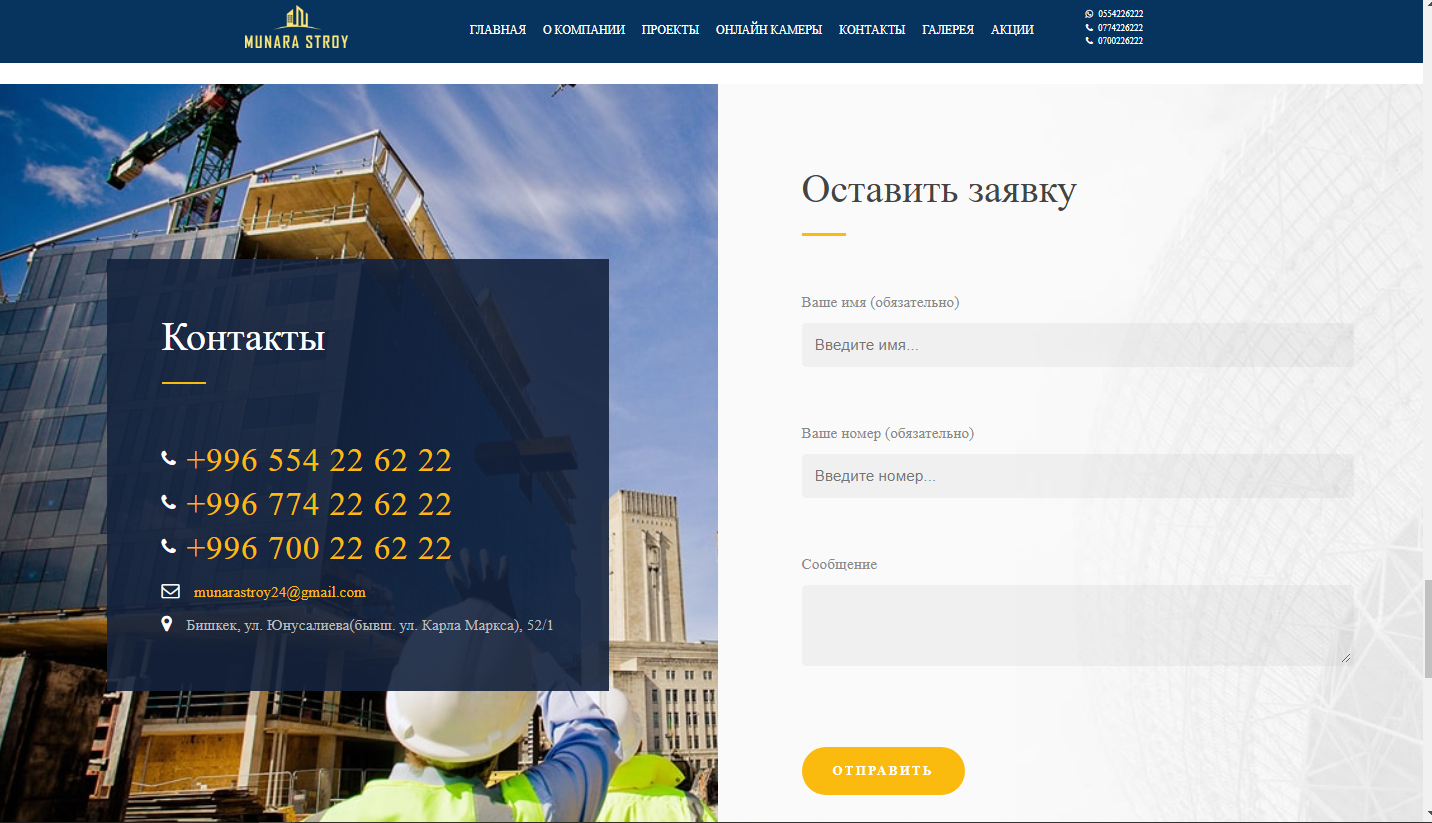The width and height of the screenshot is (1432, 823).
Task: Click the envelope icon beside the email
Action: click(170, 592)
